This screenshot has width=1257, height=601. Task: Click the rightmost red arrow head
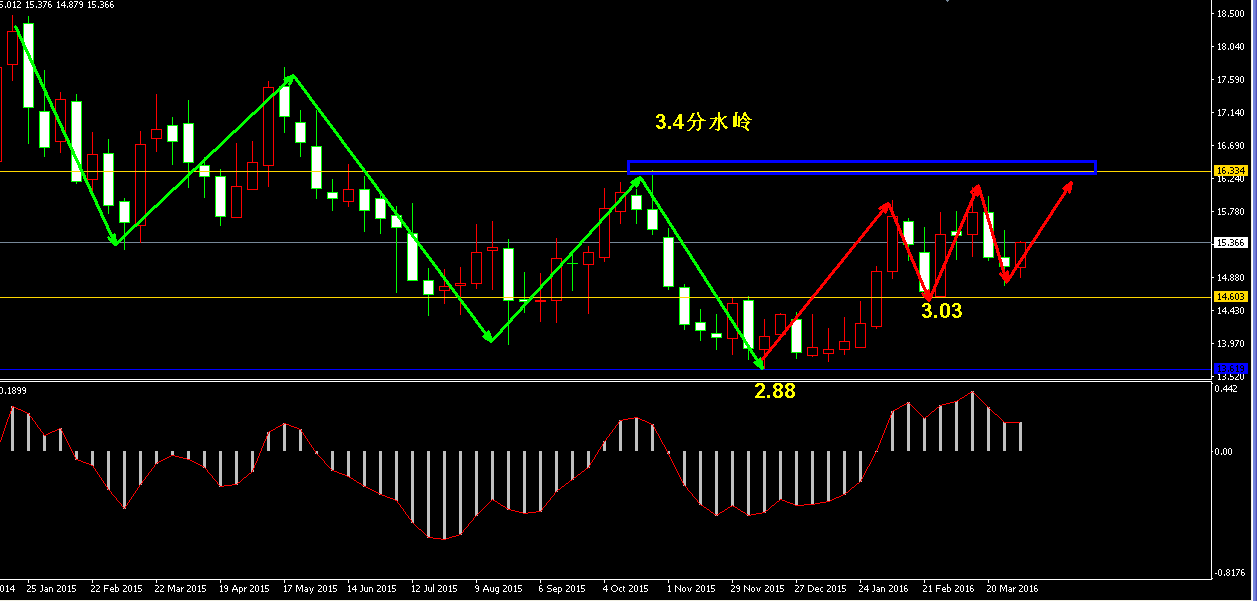pos(1069,186)
